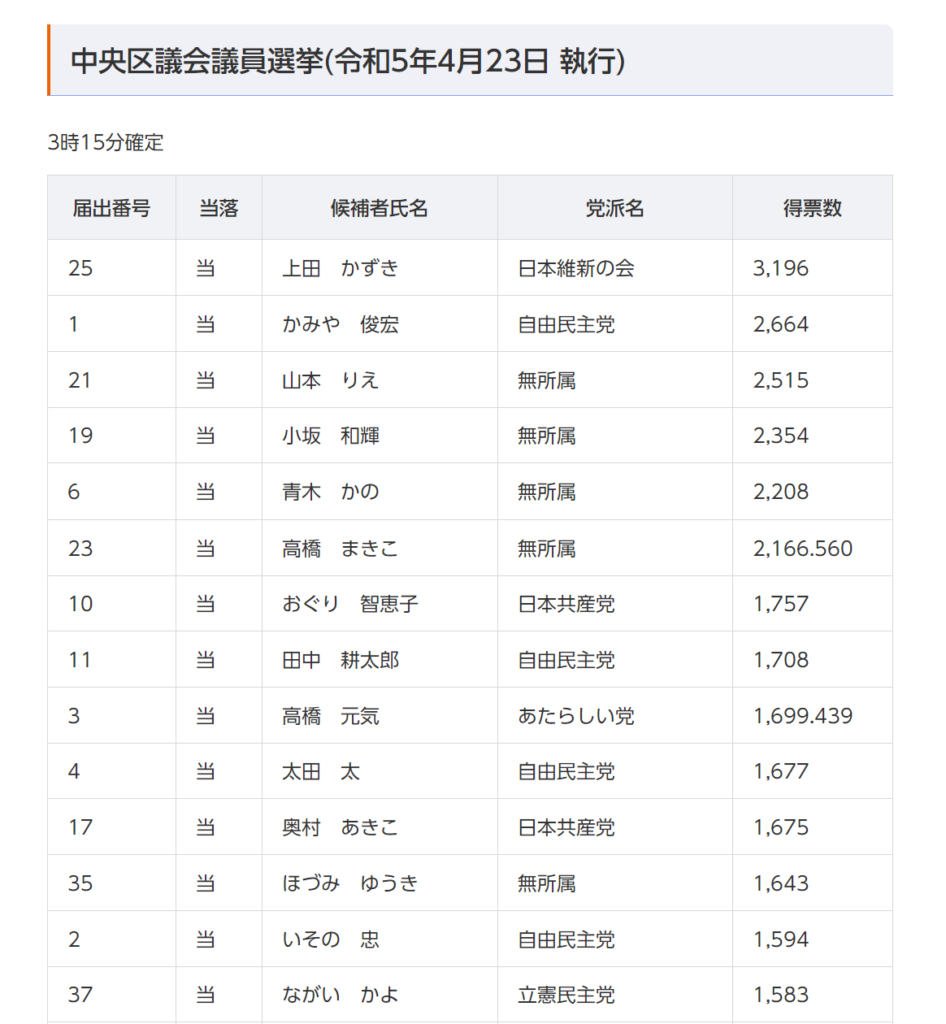Click the heading 中央区議会議員選挙(令和5年4月23日 執行)
Viewport: 946px width, 1024px height.
pyautogui.click(x=347, y=61)
